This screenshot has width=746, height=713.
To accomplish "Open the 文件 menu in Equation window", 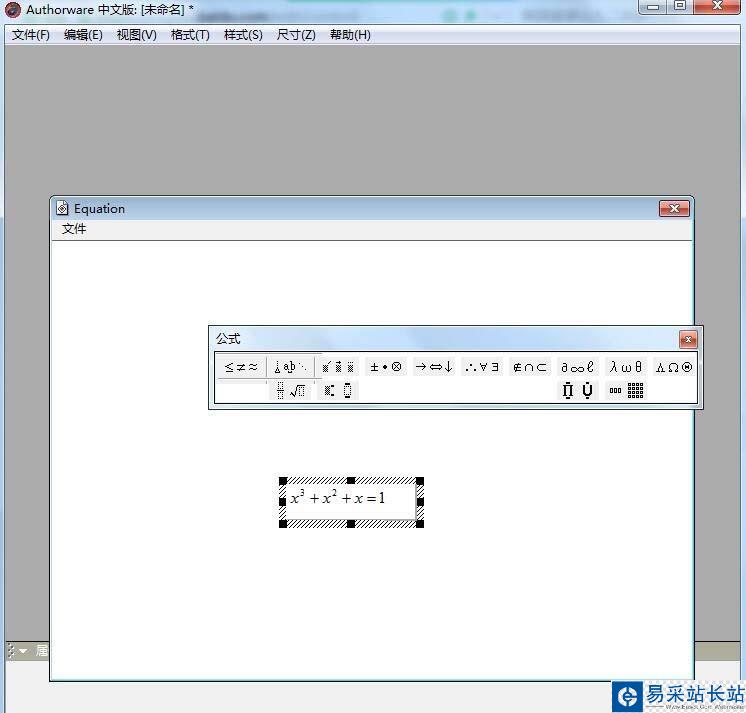I will pos(74,229).
